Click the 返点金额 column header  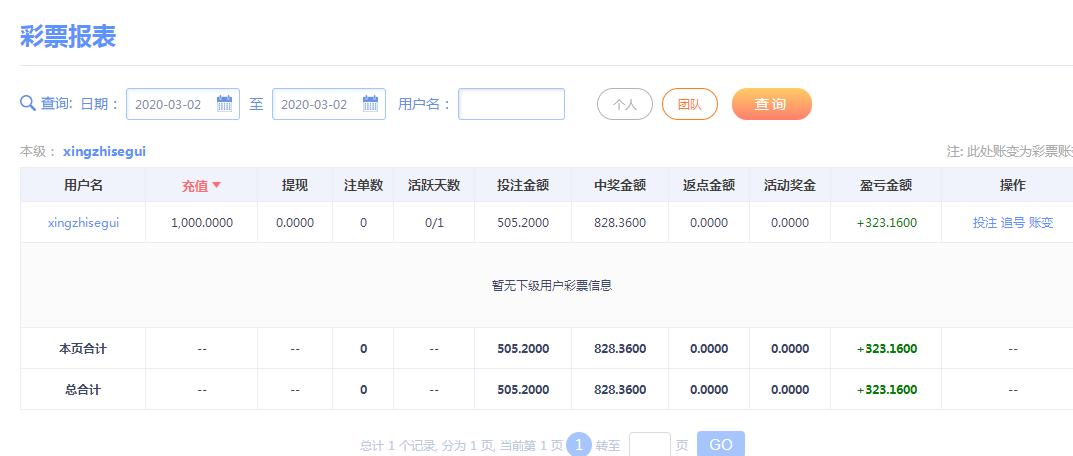[709, 185]
